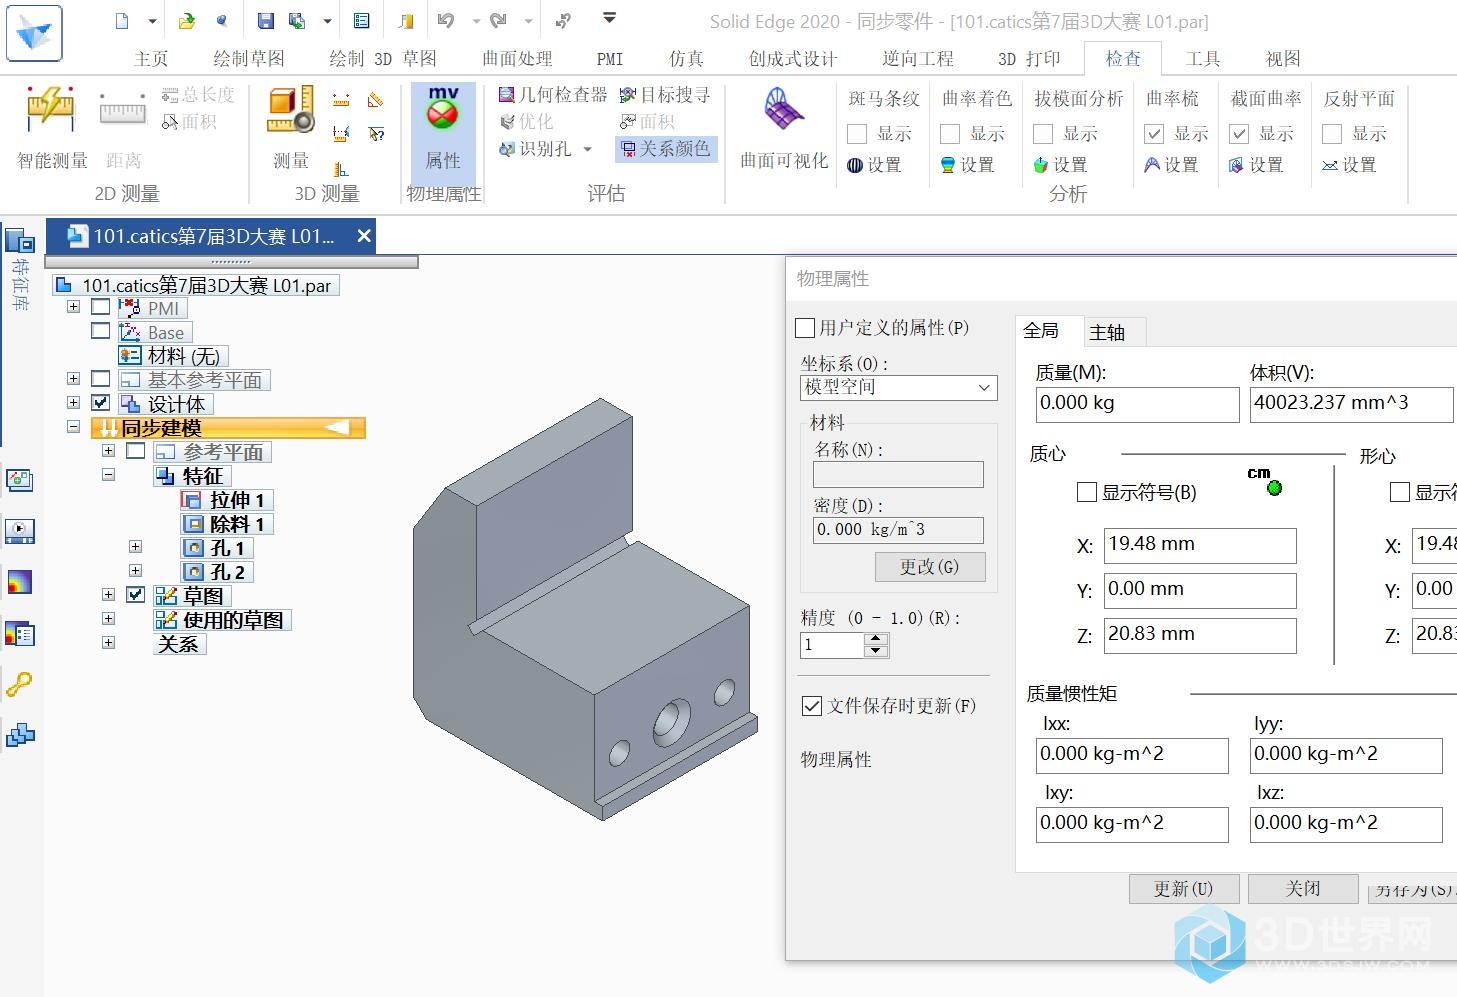Viewport: 1457px width, 997px height.
Task: Click the material Name field
Action: 898,474
